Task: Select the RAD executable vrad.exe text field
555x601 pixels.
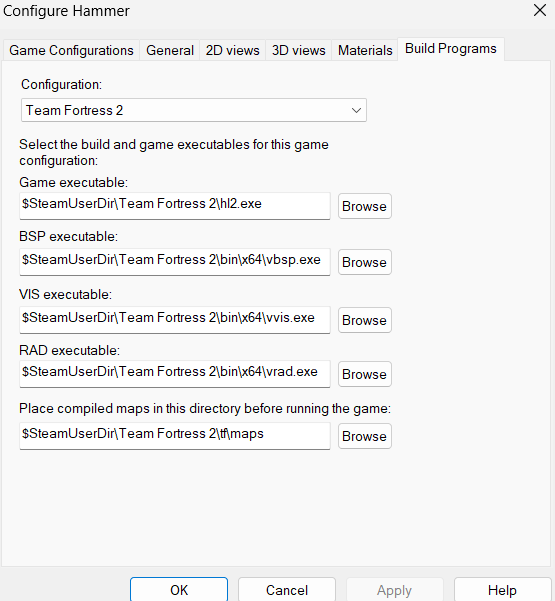Action: (x=175, y=374)
